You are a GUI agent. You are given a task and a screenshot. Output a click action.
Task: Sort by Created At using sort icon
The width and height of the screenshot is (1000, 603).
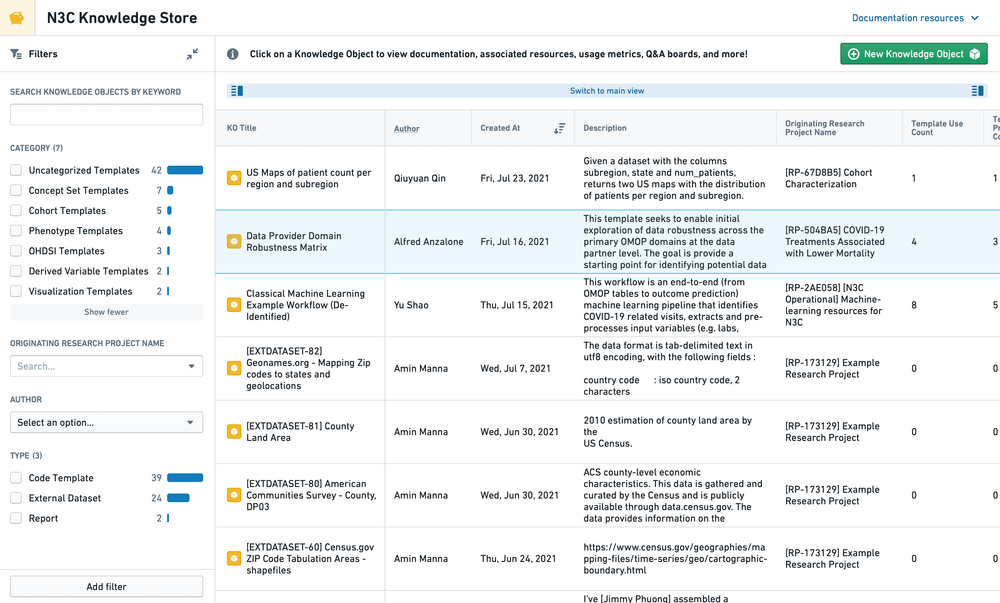point(559,128)
